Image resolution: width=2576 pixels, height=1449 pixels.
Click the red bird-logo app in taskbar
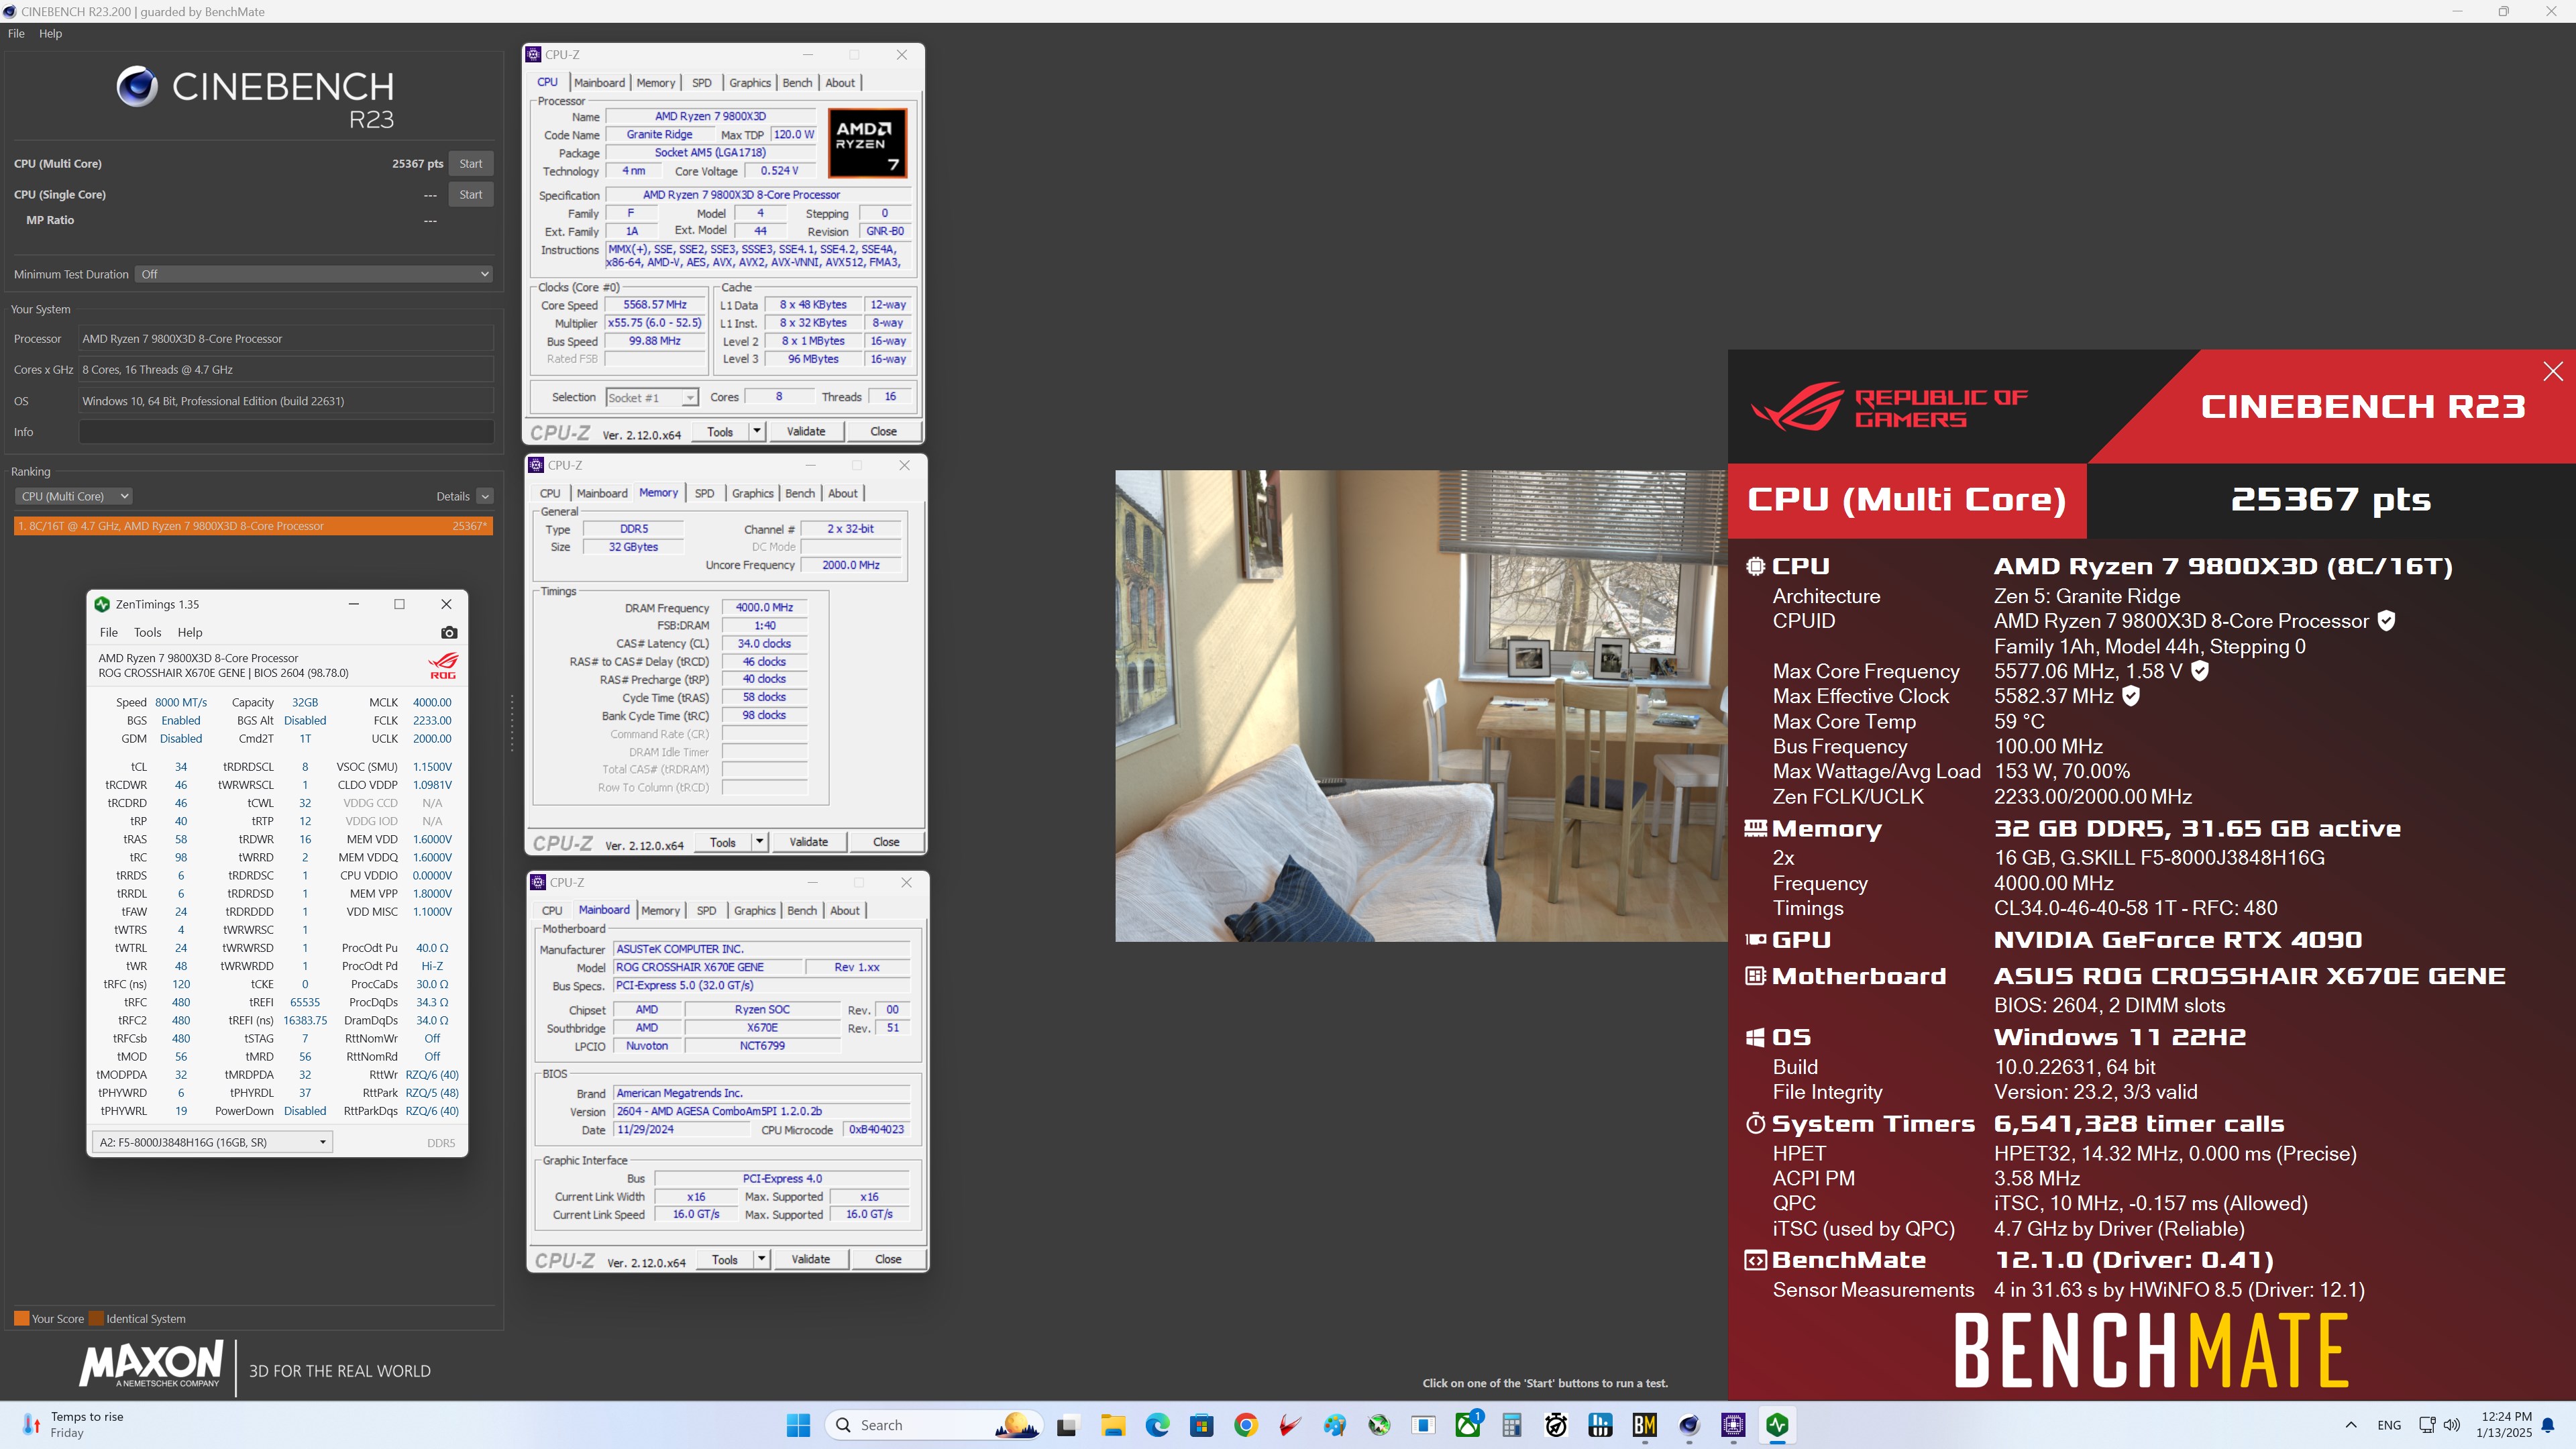[x=1290, y=1425]
